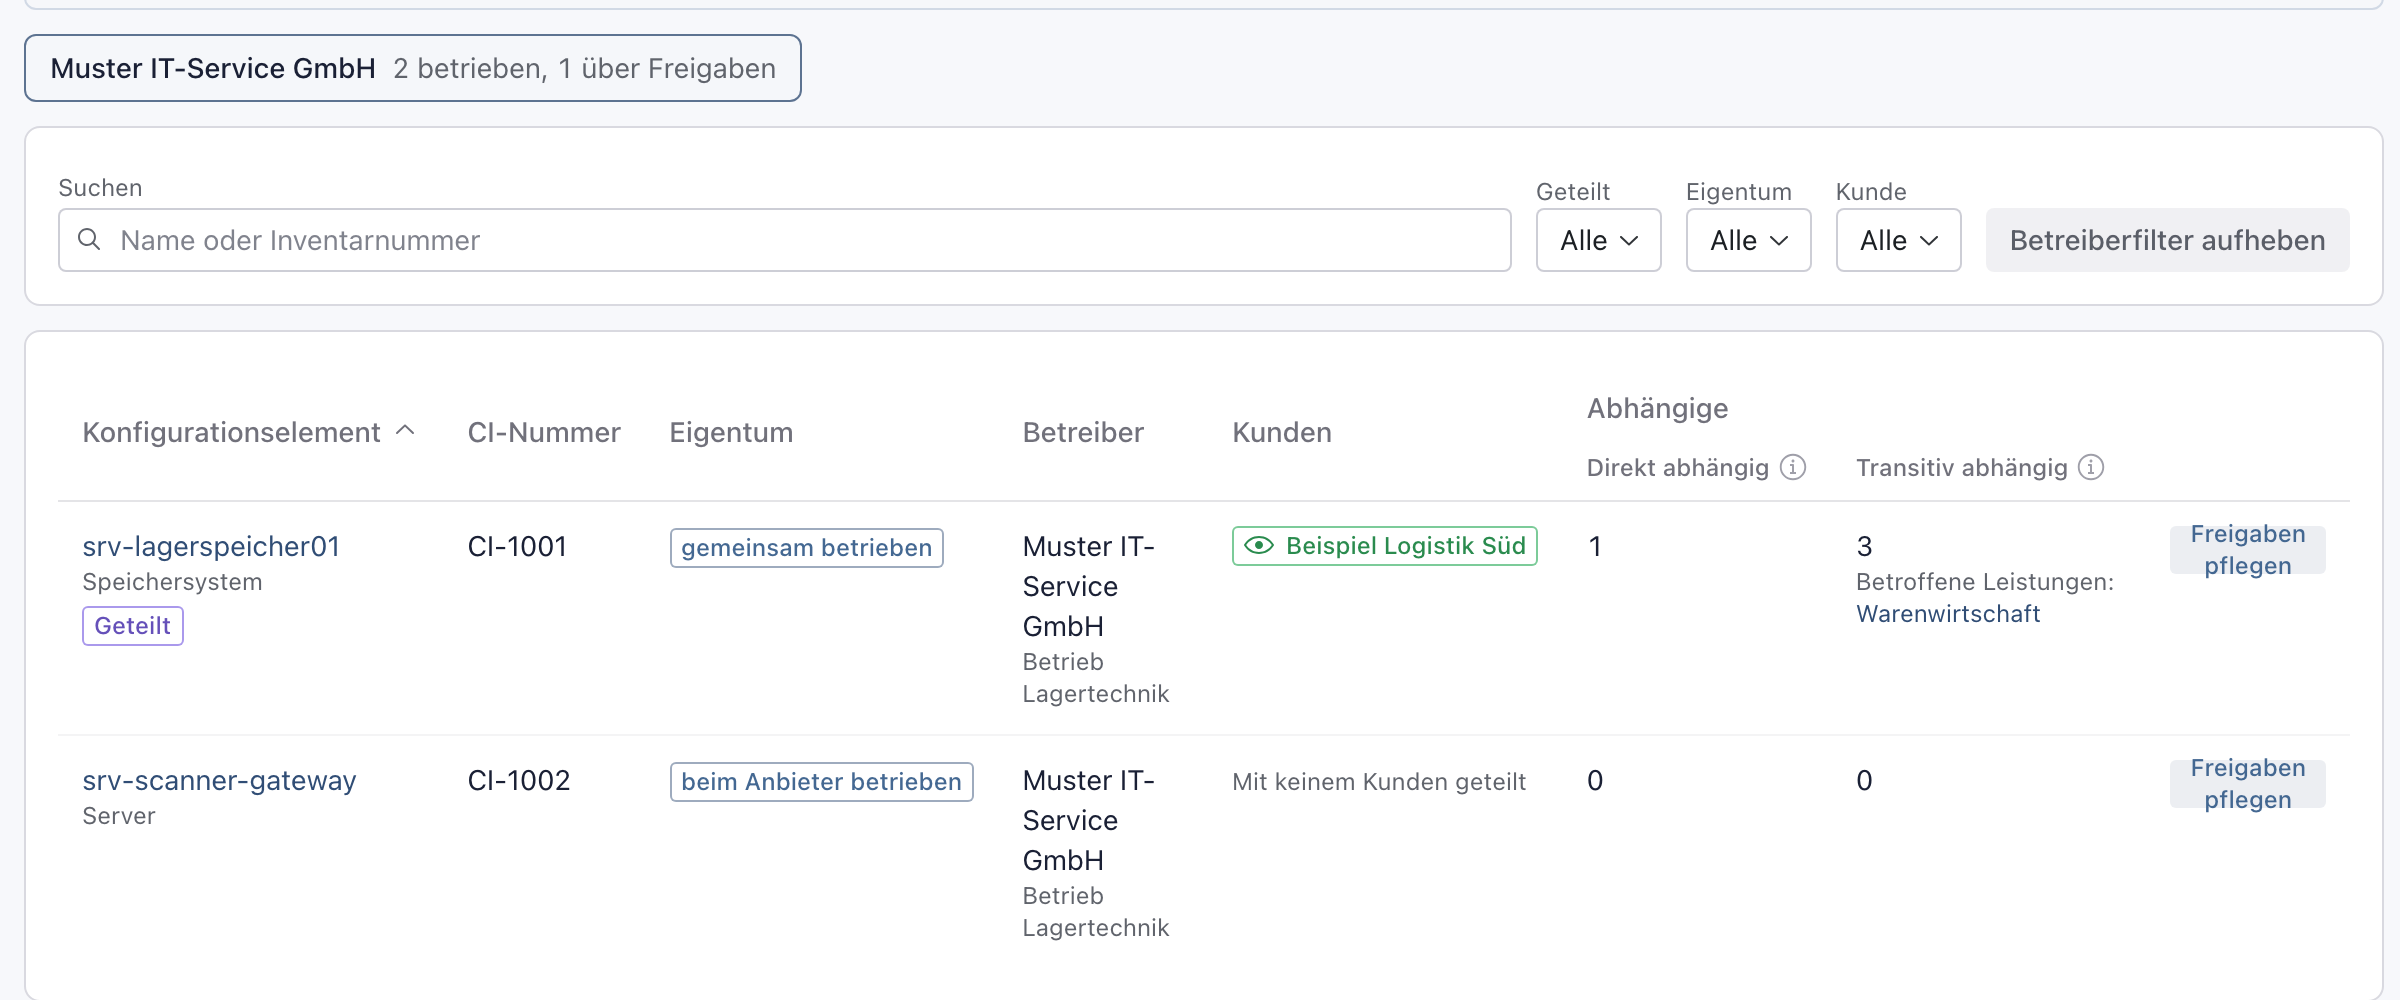
Task: Toggle sort arrow beside Konfigurationselement header
Action: click(405, 431)
